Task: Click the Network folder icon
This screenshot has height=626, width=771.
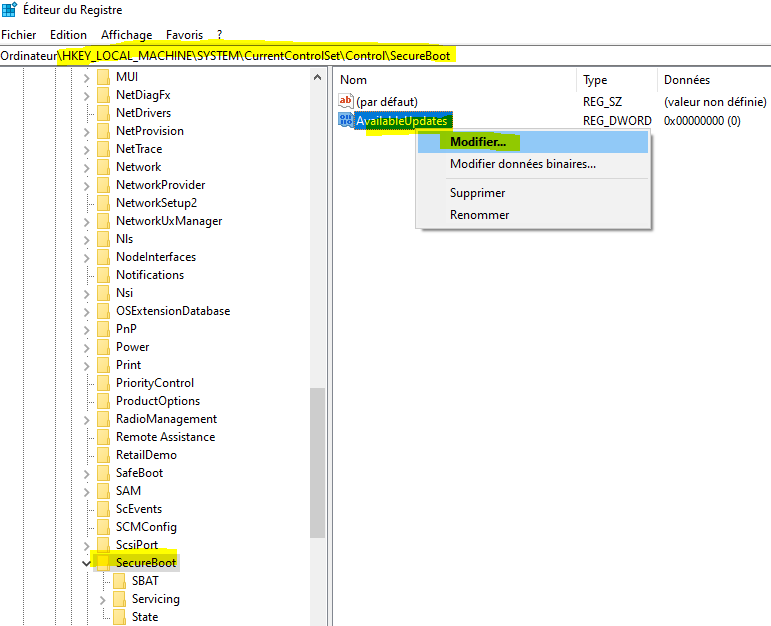Action: pos(103,167)
